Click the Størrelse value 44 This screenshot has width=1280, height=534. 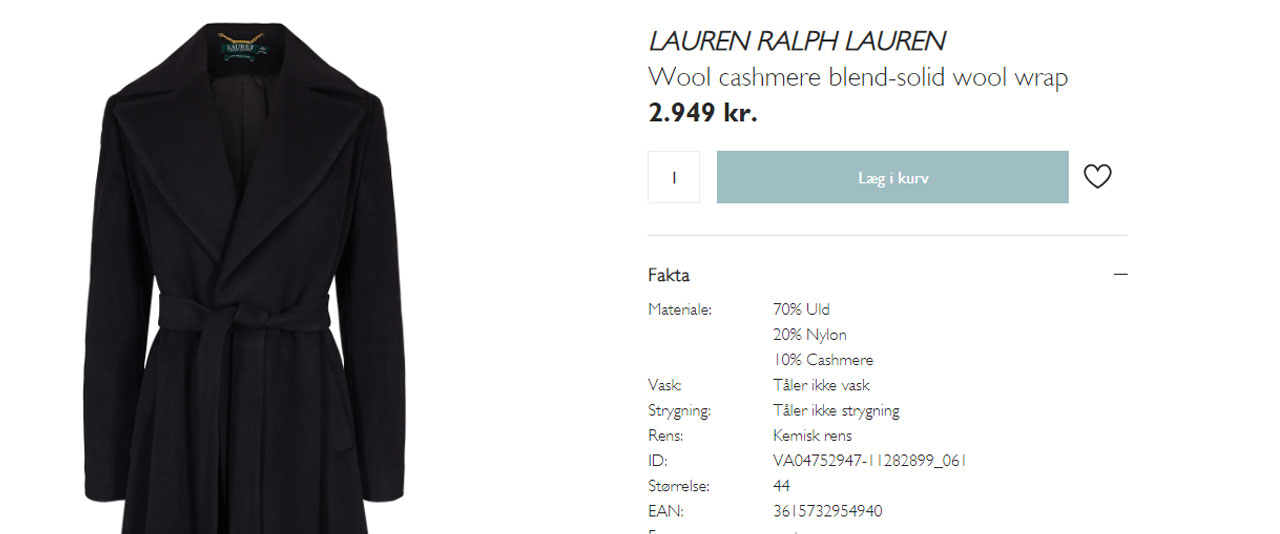pyautogui.click(x=781, y=486)
